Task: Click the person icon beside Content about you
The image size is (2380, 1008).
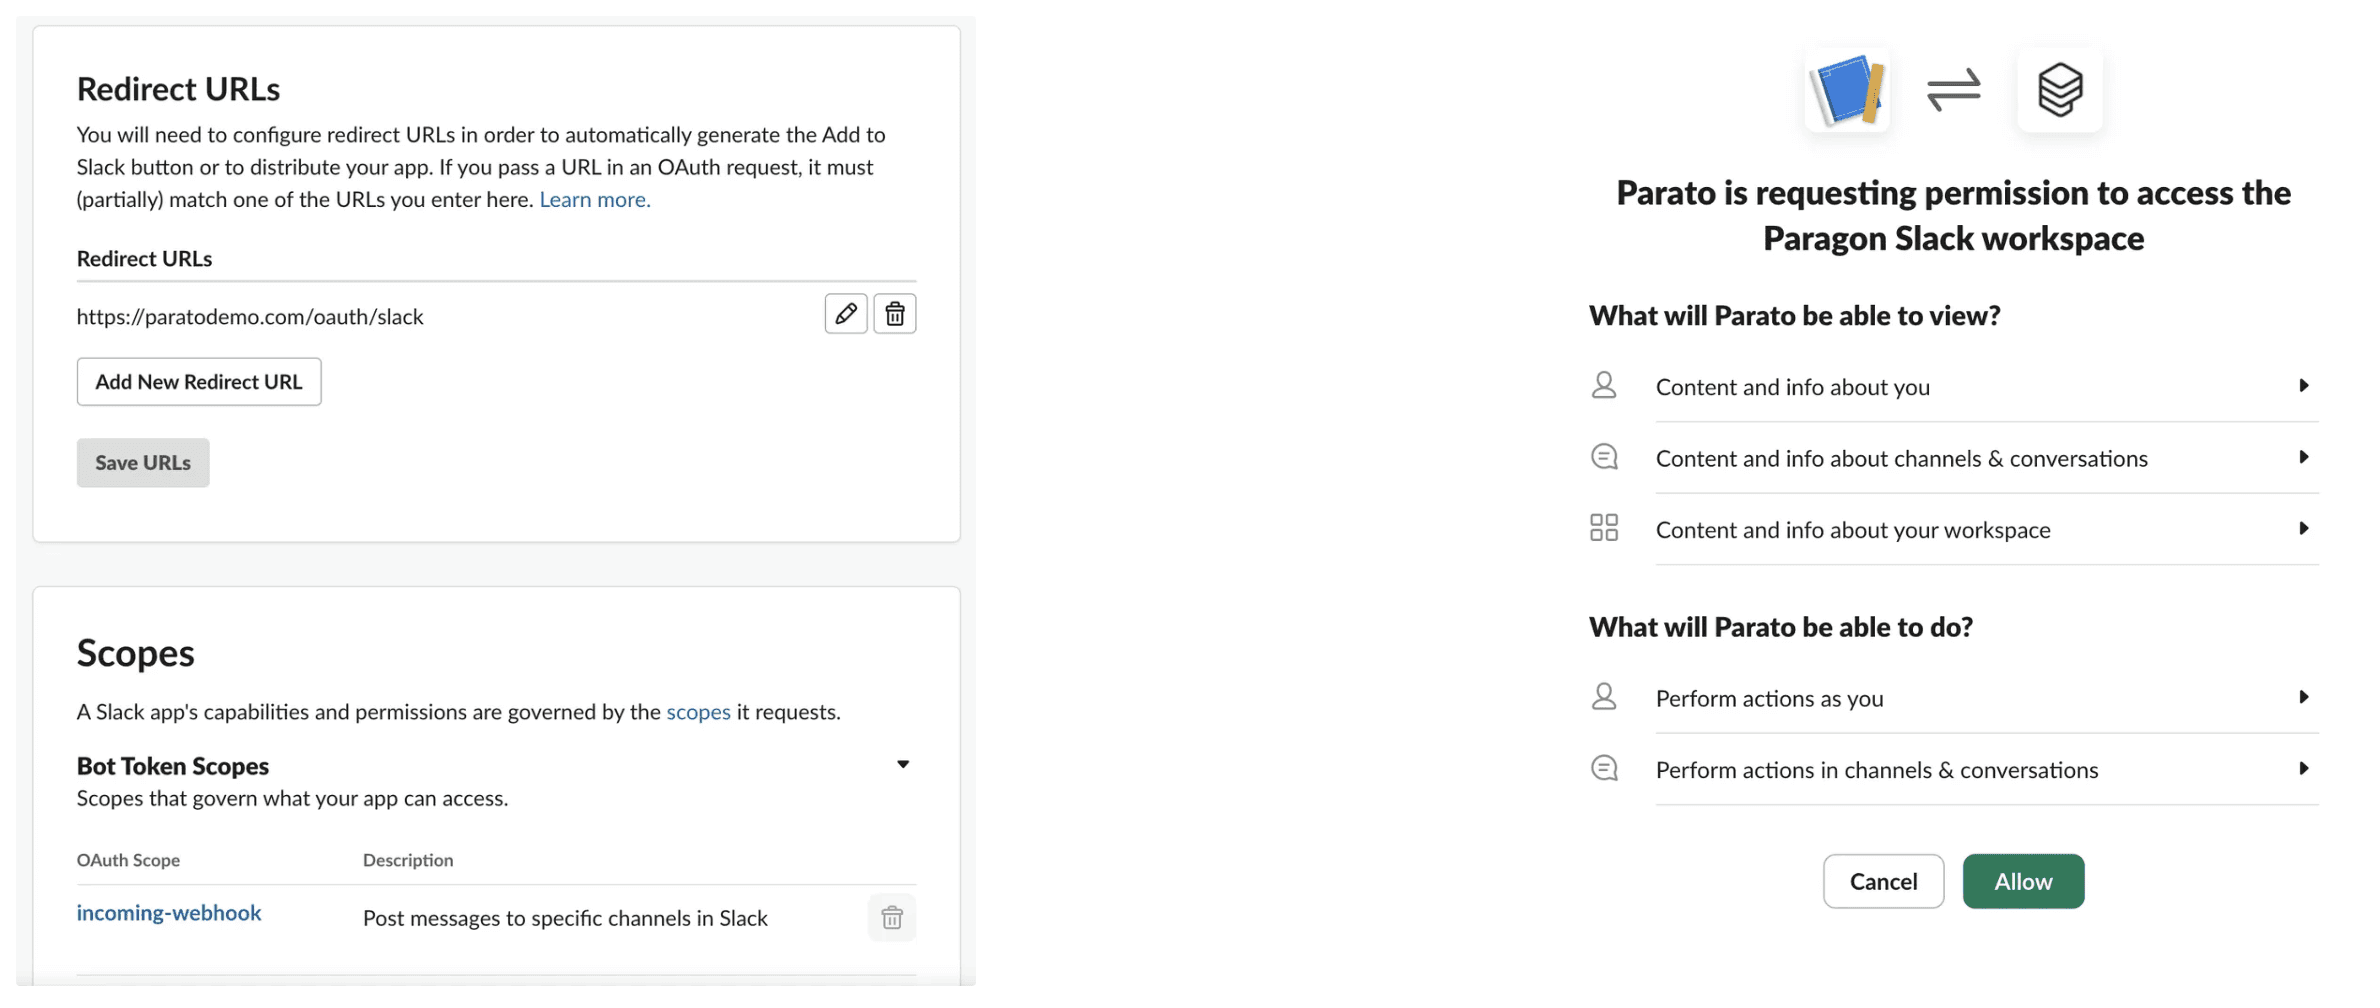Action: 1604,386
